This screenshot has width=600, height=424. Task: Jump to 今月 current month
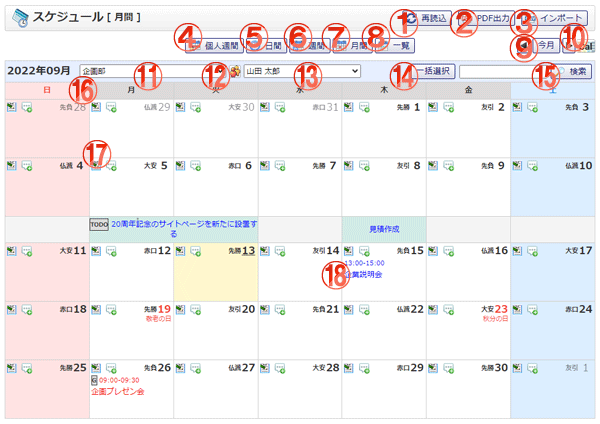[546, 46]
